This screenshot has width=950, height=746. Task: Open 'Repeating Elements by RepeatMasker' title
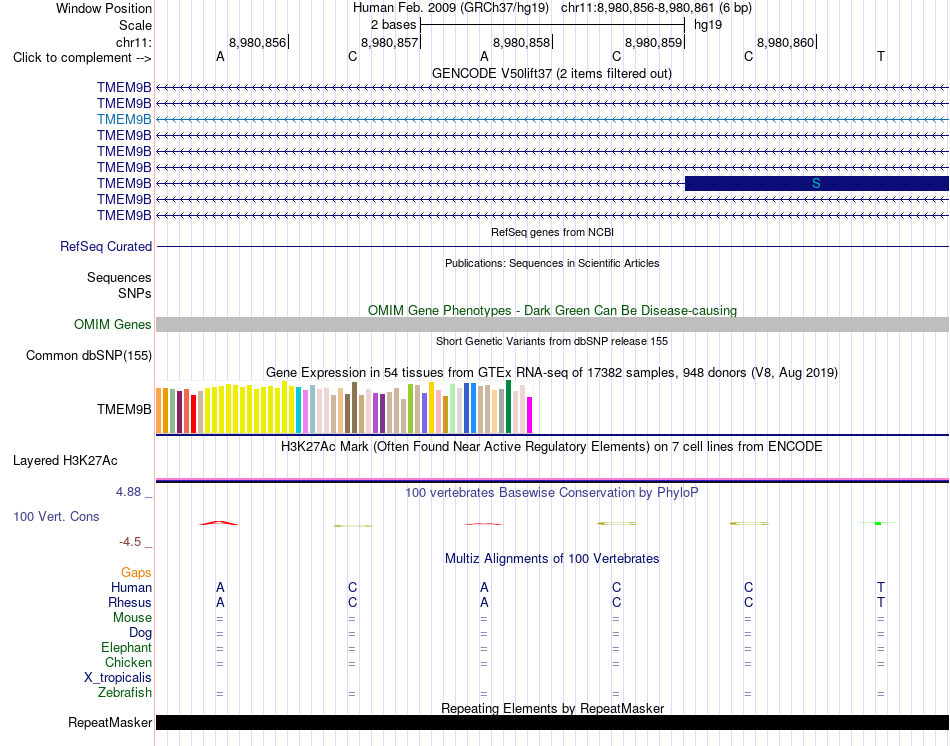[552, 708]
